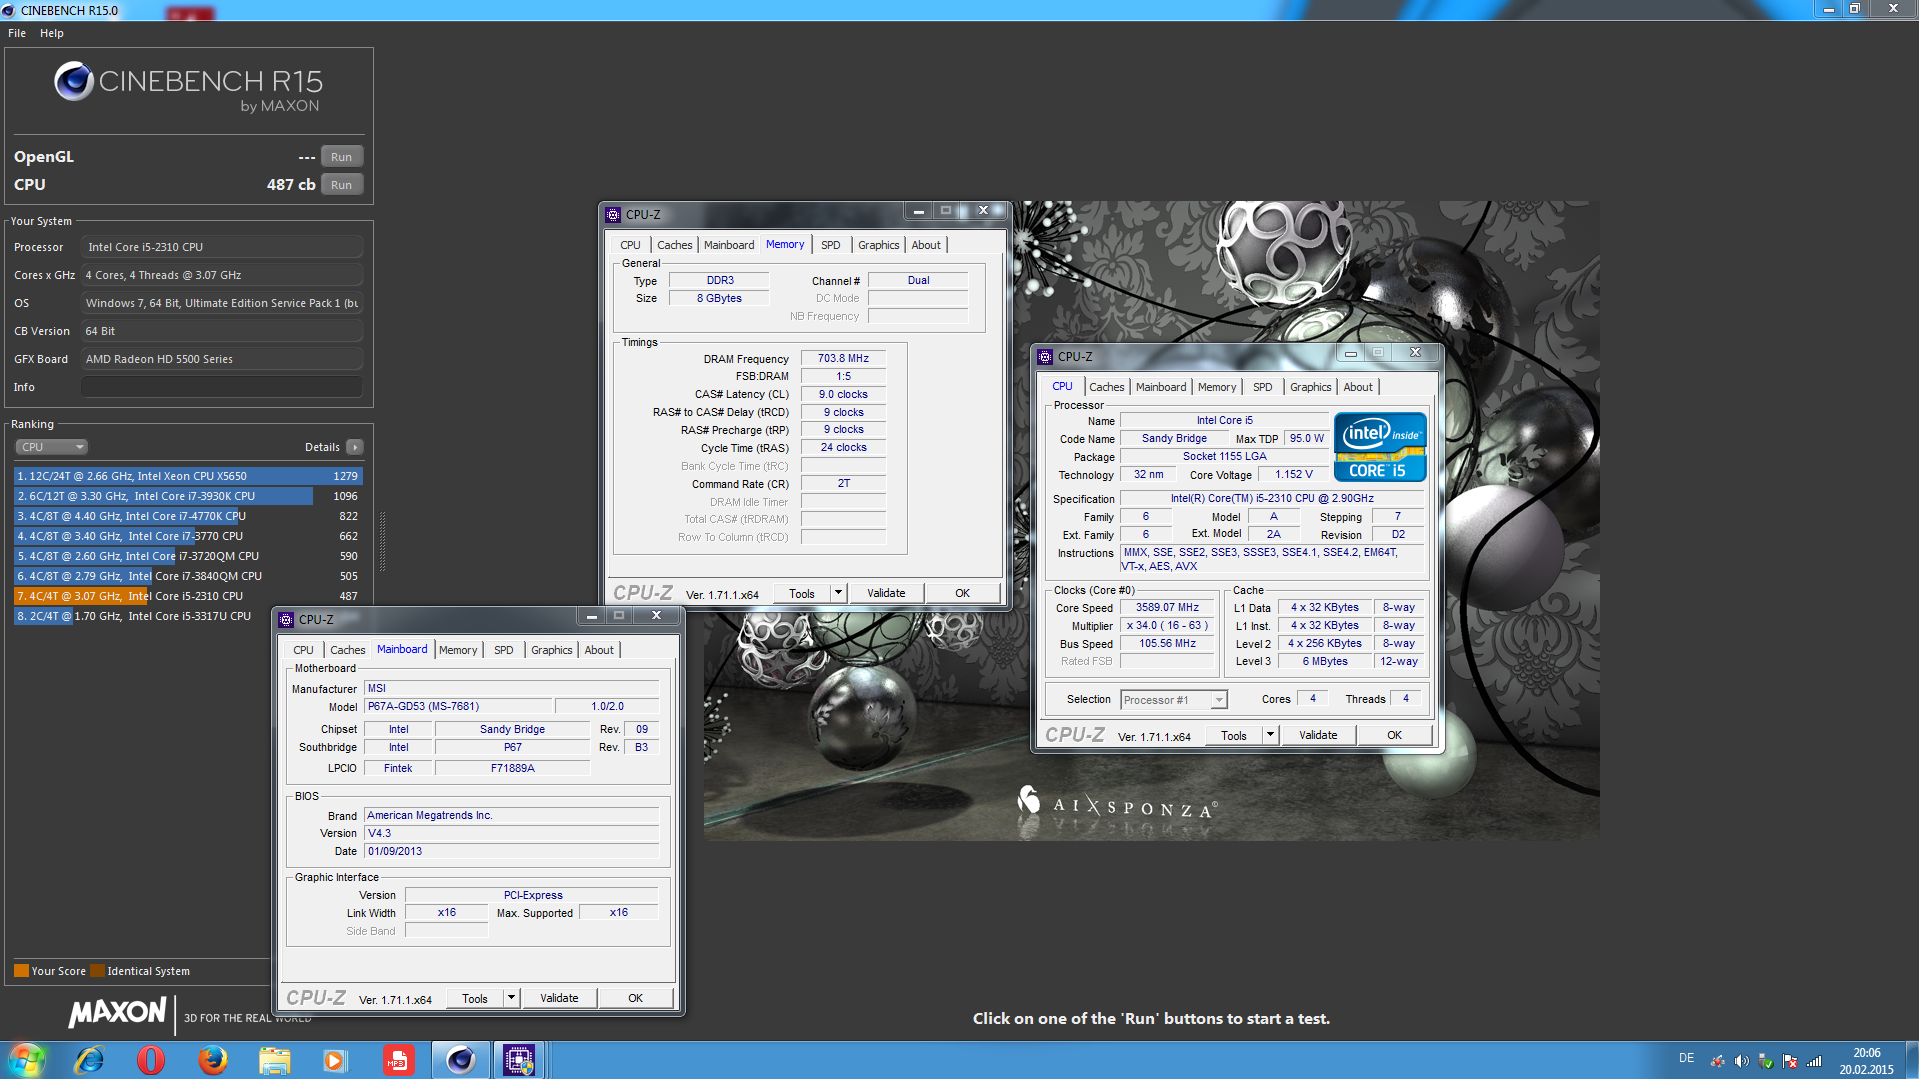Open the Windows Start orb
The height and width of the screenshot is (1079, 1919).
coord(27,1060)
